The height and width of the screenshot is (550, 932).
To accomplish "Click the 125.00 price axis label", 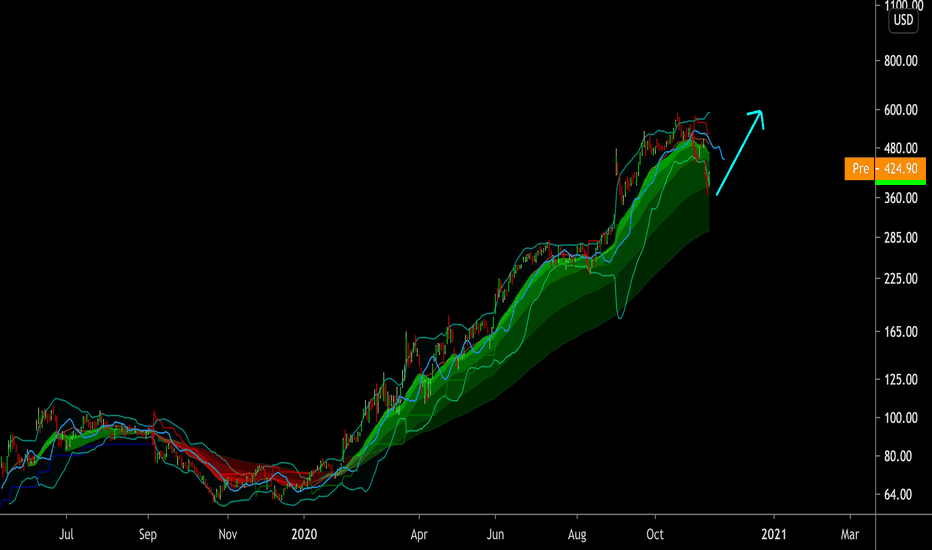I will [x=900, y=379].
